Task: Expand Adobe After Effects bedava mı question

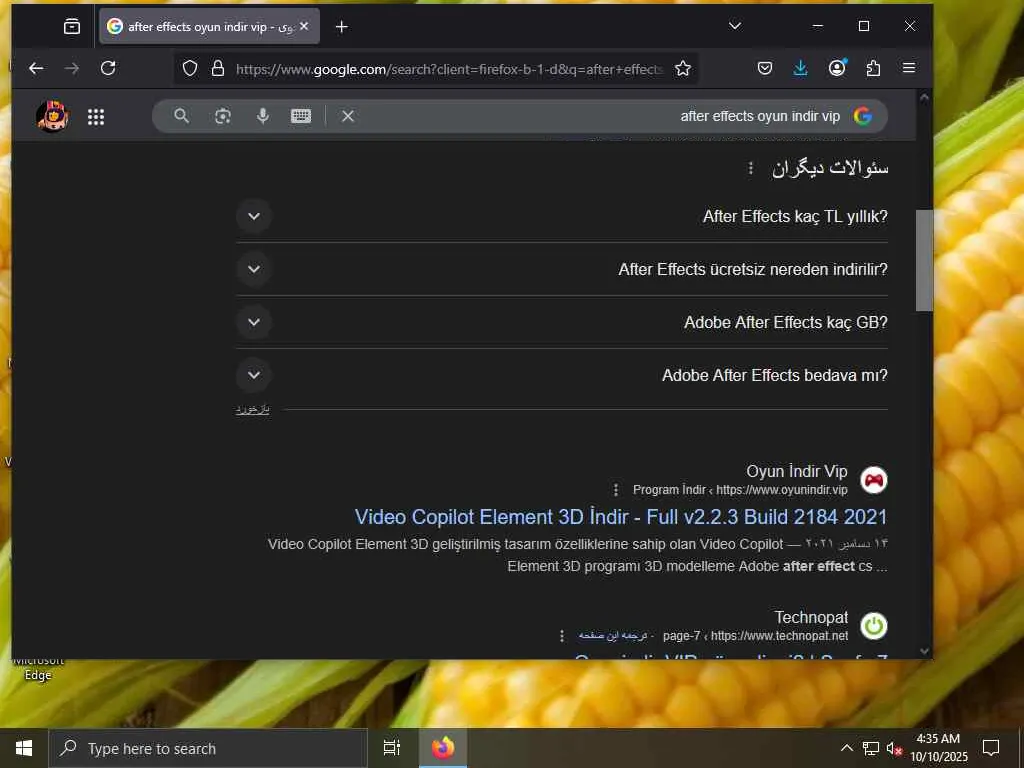Action: [x=562, y=375]
